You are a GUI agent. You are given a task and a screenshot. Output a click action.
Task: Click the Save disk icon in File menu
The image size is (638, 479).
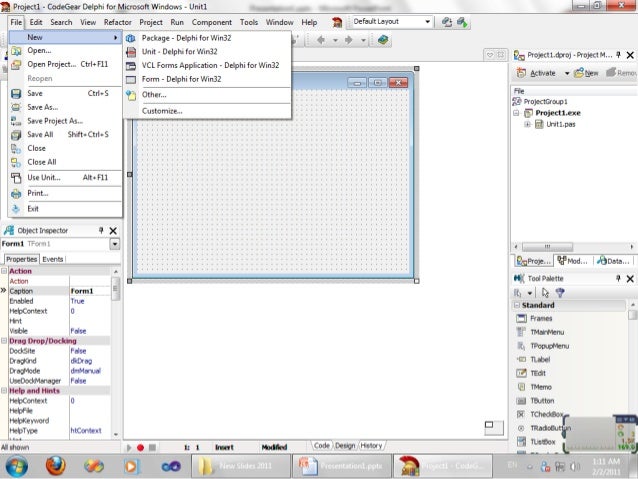16,94
